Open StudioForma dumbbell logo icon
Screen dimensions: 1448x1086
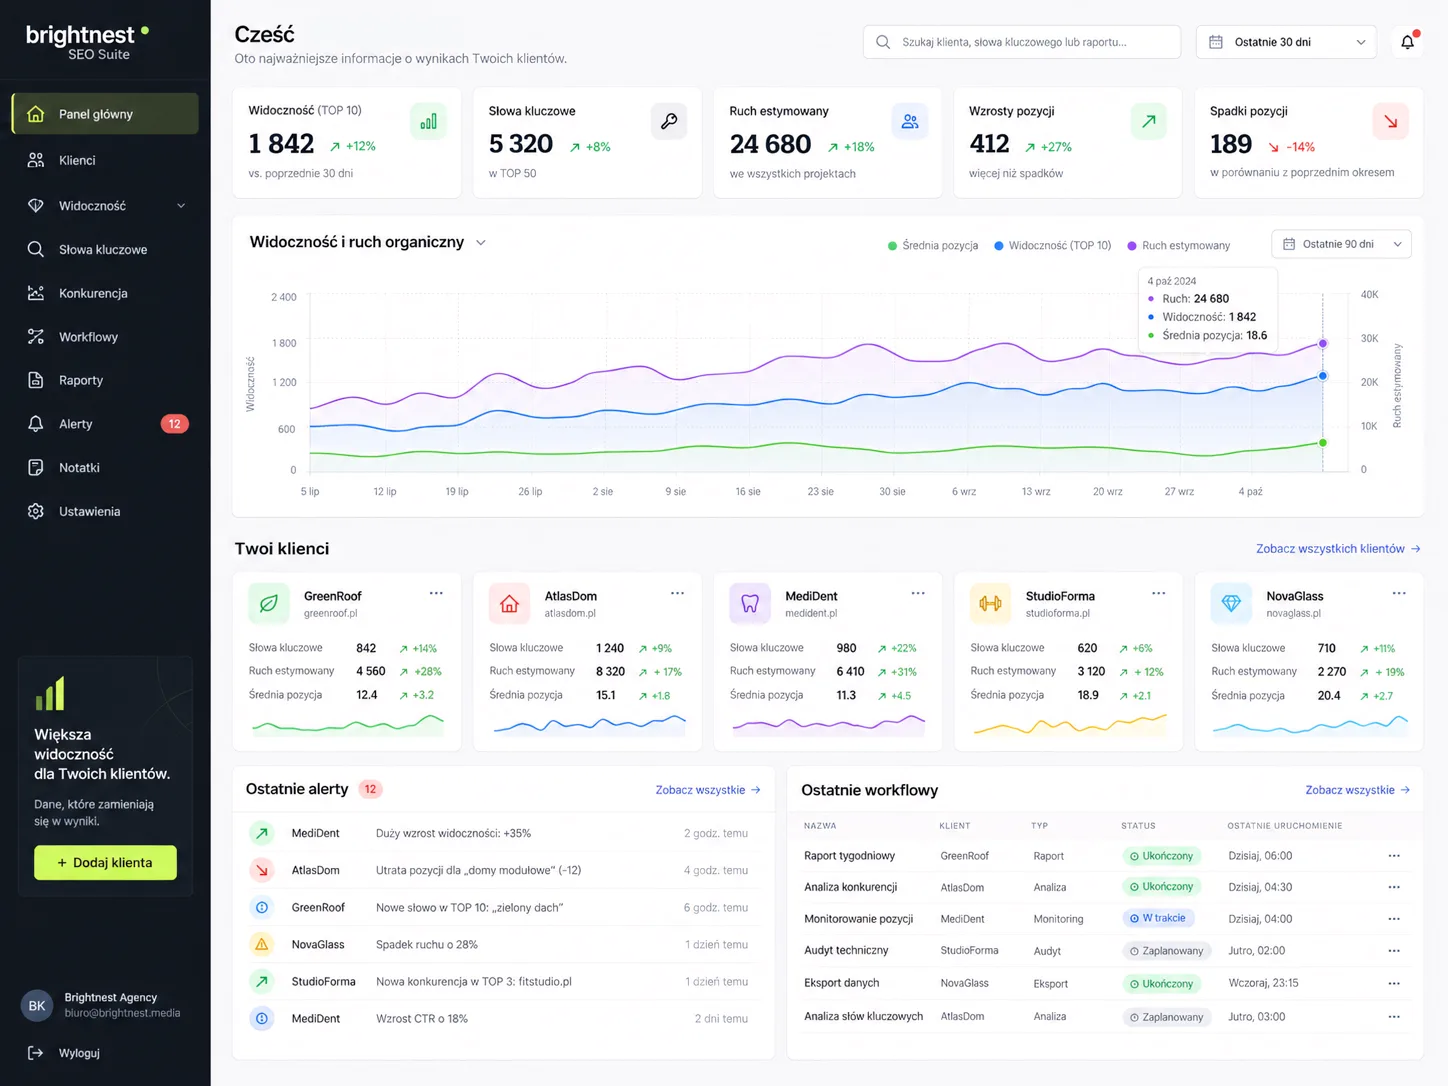coord(990,603)
